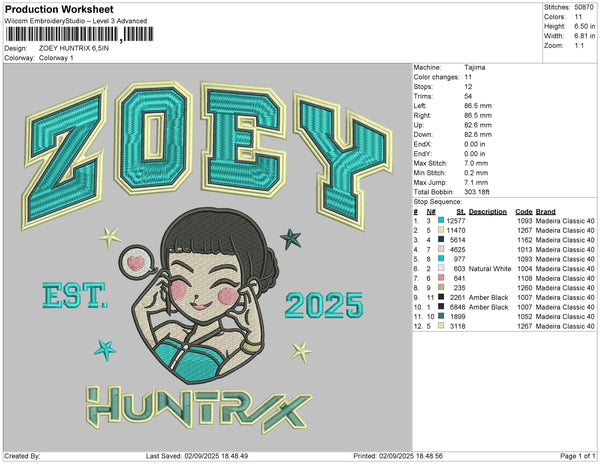Click the Machine value 'Tajima'
Screen dimensions: 600x464
[475, 67]
